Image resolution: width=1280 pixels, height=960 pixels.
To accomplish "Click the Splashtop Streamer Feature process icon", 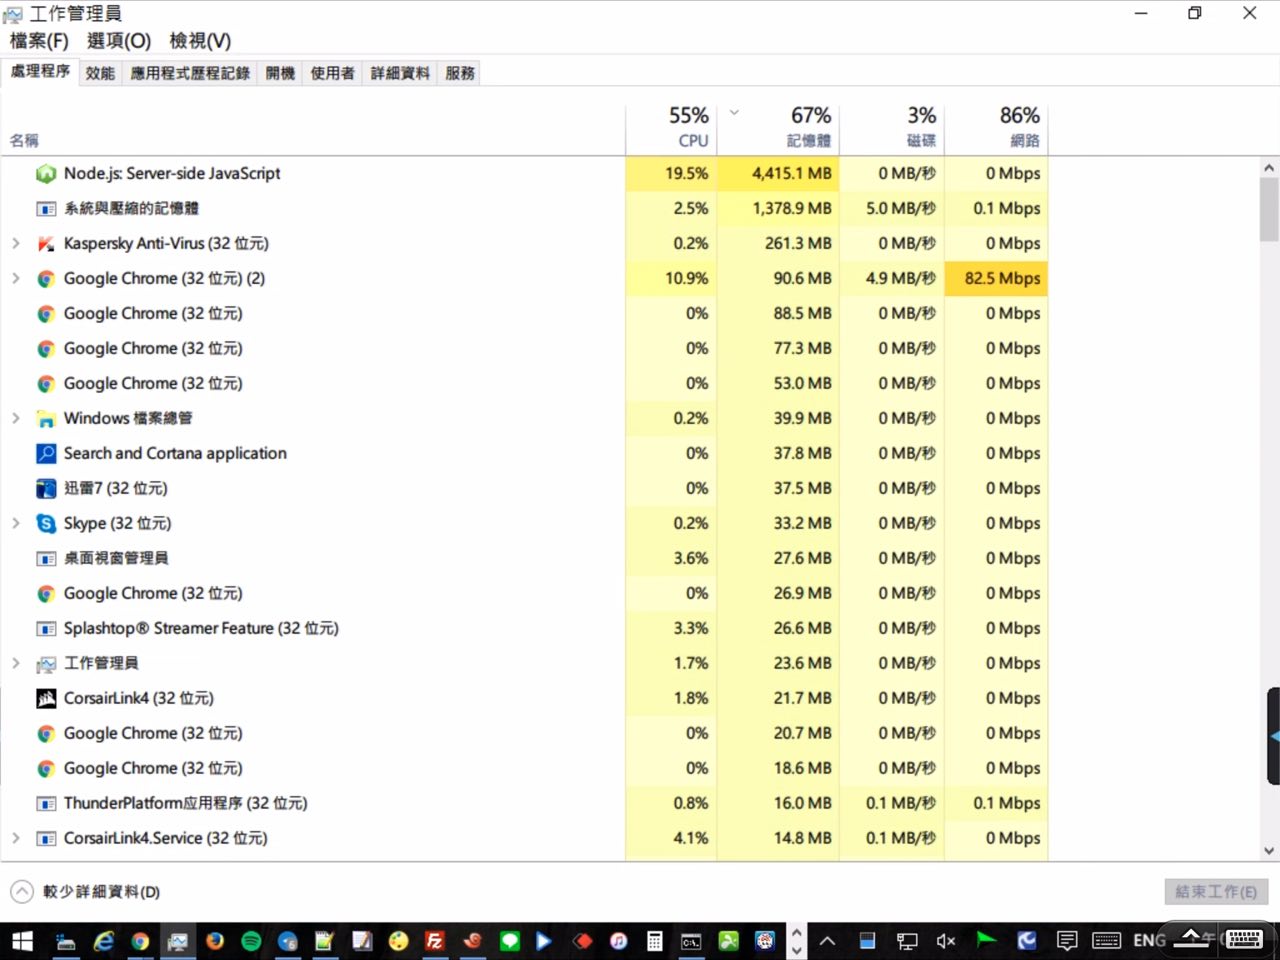I will tap(46, 629).
